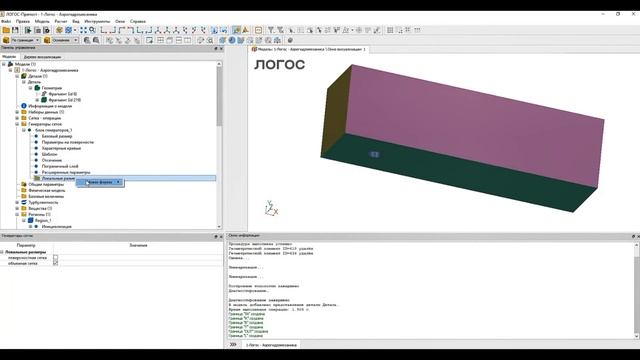Close the Генераторы сеток properties panel
The height and width of the screenshot is (360, 640).
[221, 236]
